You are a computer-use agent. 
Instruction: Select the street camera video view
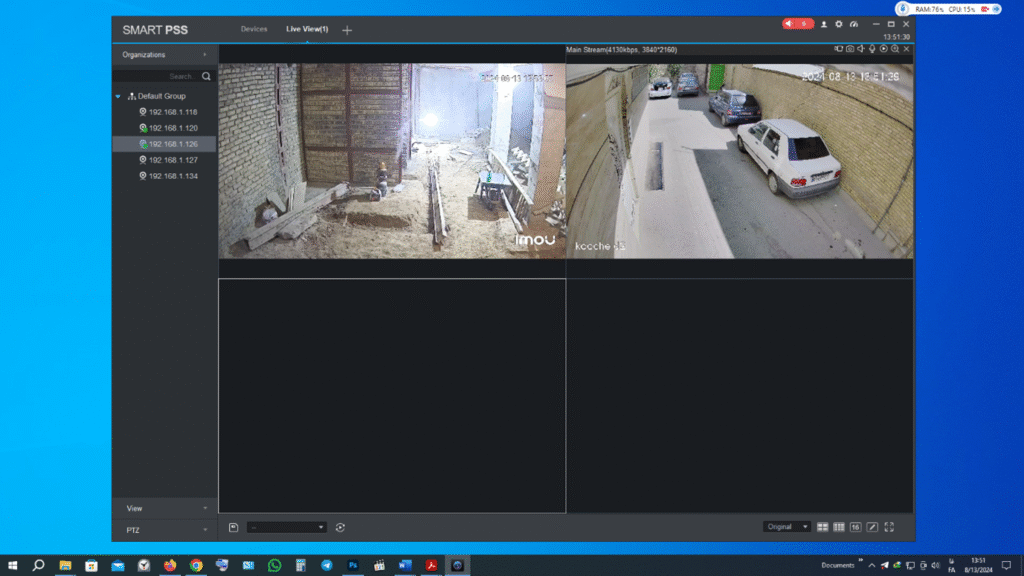(x=739, y=161)
